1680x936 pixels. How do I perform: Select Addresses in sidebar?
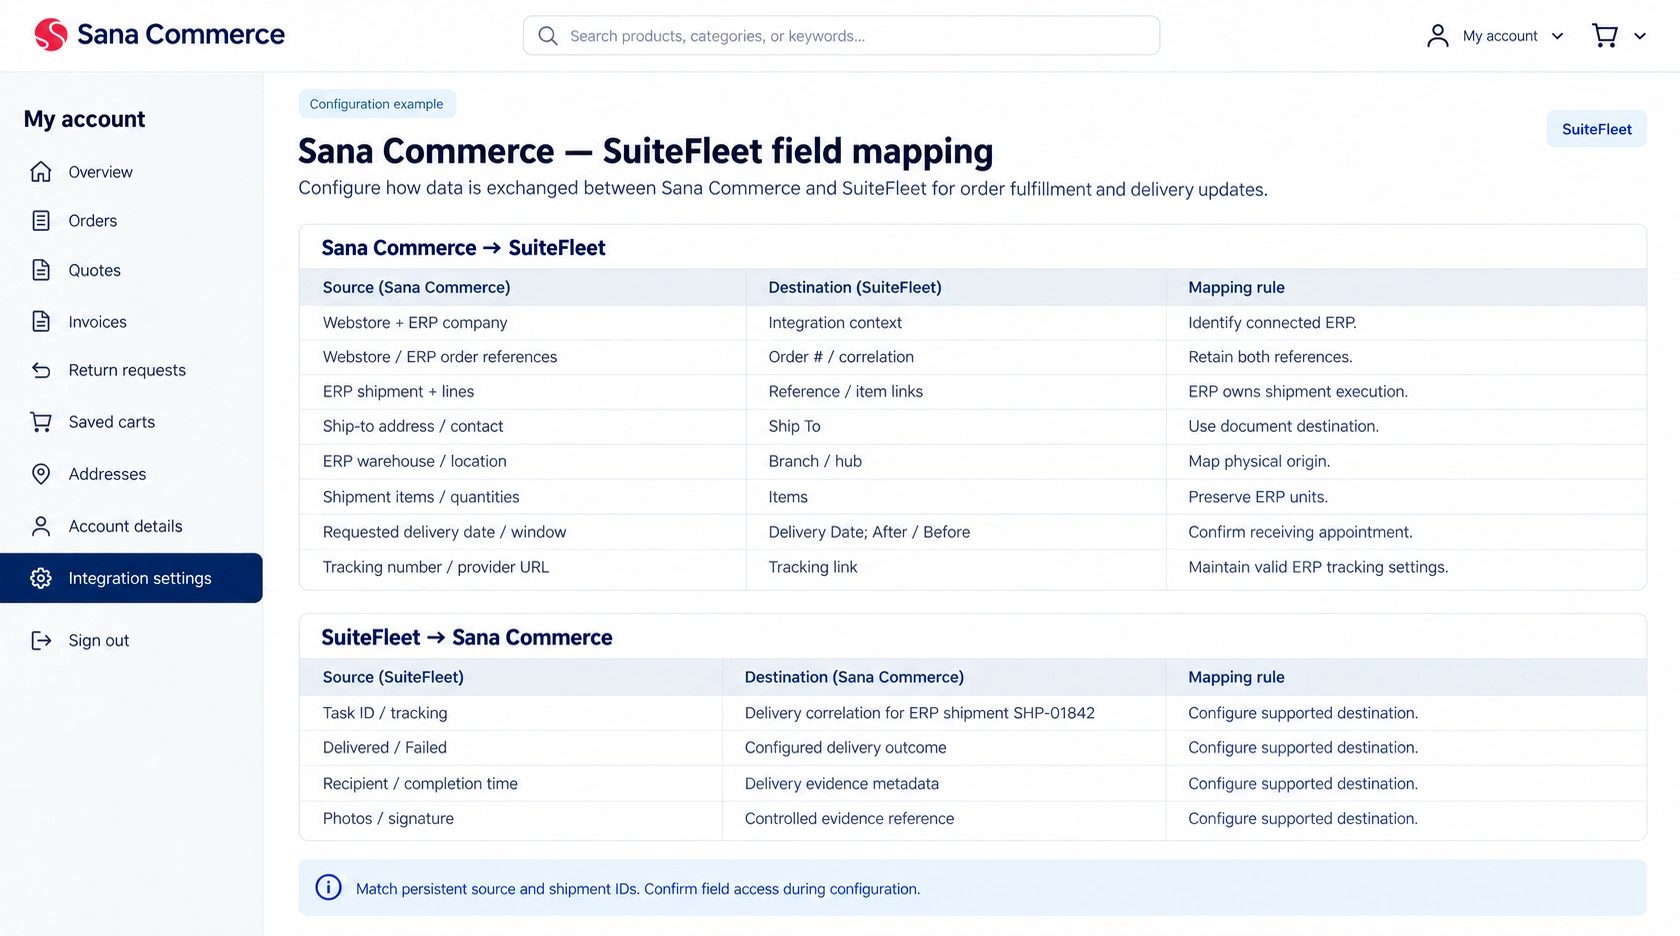[x=131, y=474]
